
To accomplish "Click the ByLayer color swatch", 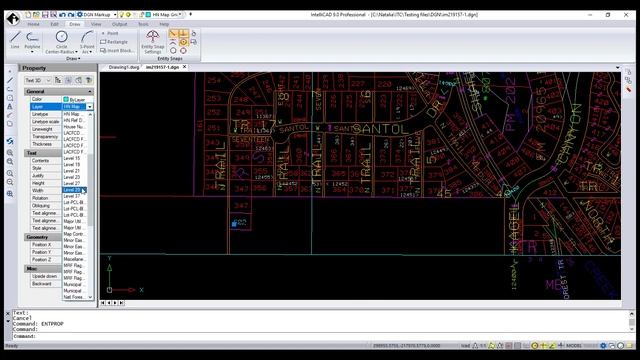I will (x=66, y=100).
